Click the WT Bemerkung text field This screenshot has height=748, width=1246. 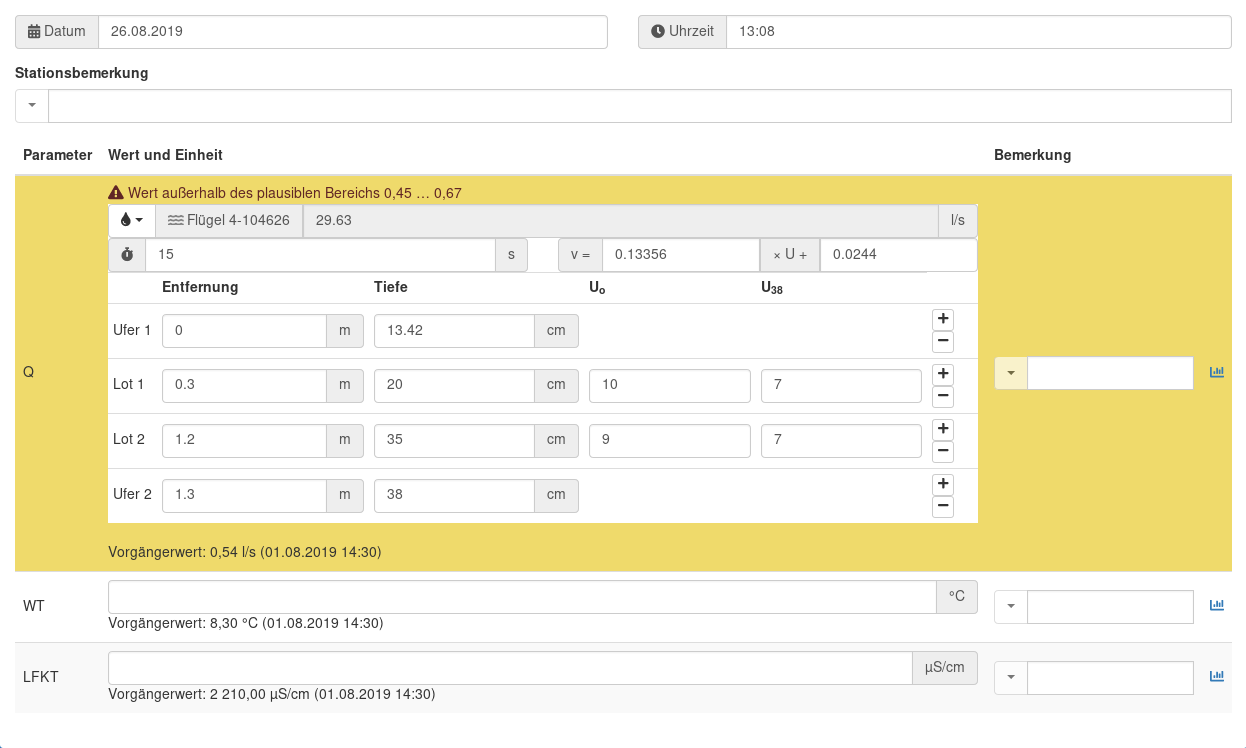[x=1110, y=606]
